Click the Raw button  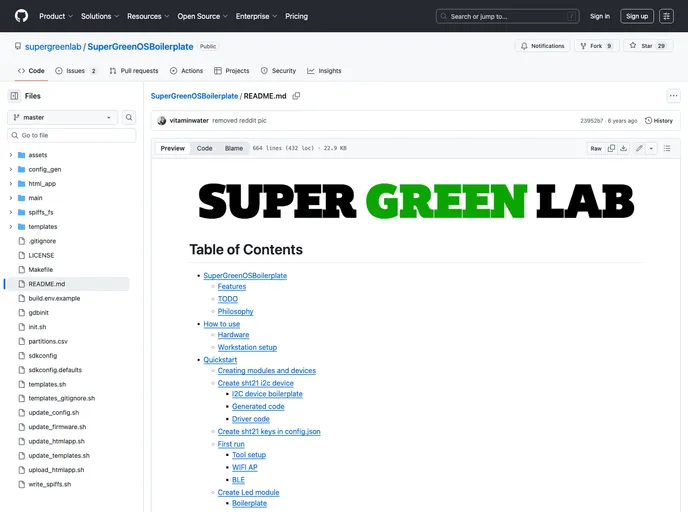[596, 148]
